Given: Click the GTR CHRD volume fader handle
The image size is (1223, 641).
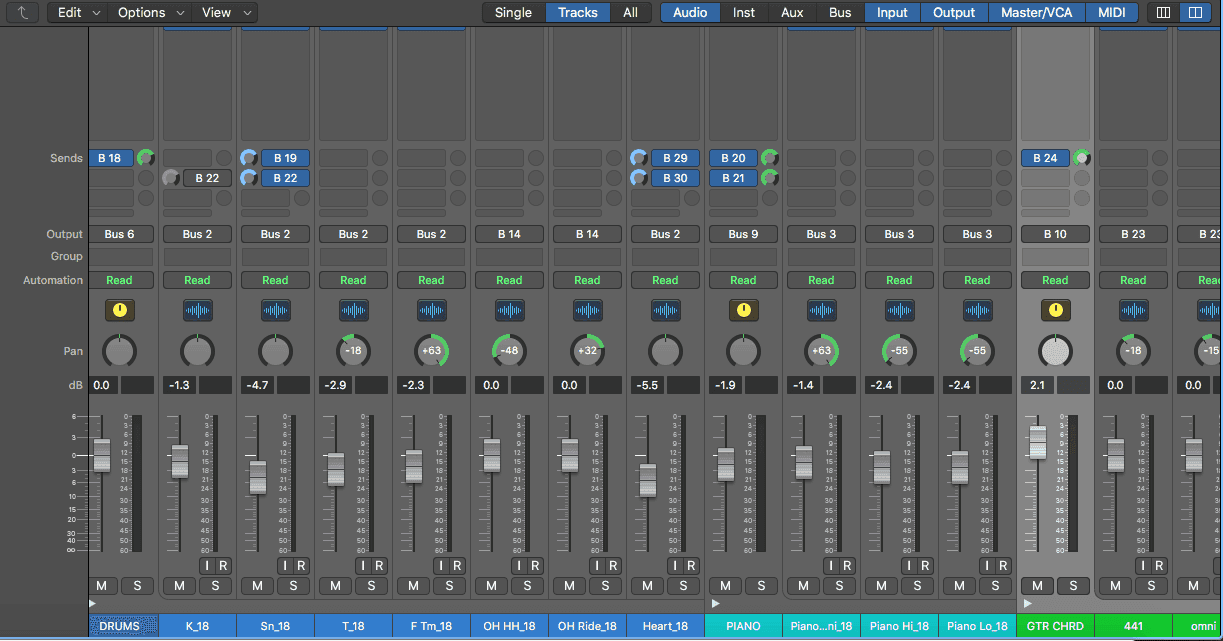Looking at the screenshot, I should pyautogui.click(x=1038, y=441).
